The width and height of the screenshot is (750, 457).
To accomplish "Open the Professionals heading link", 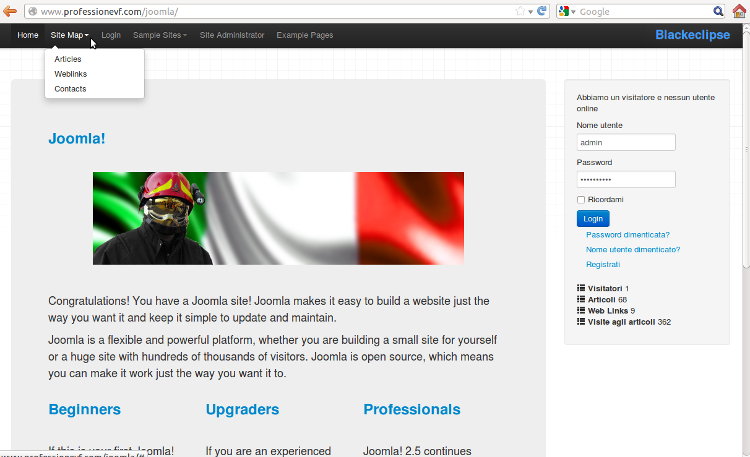I will (x=412, y=409).
